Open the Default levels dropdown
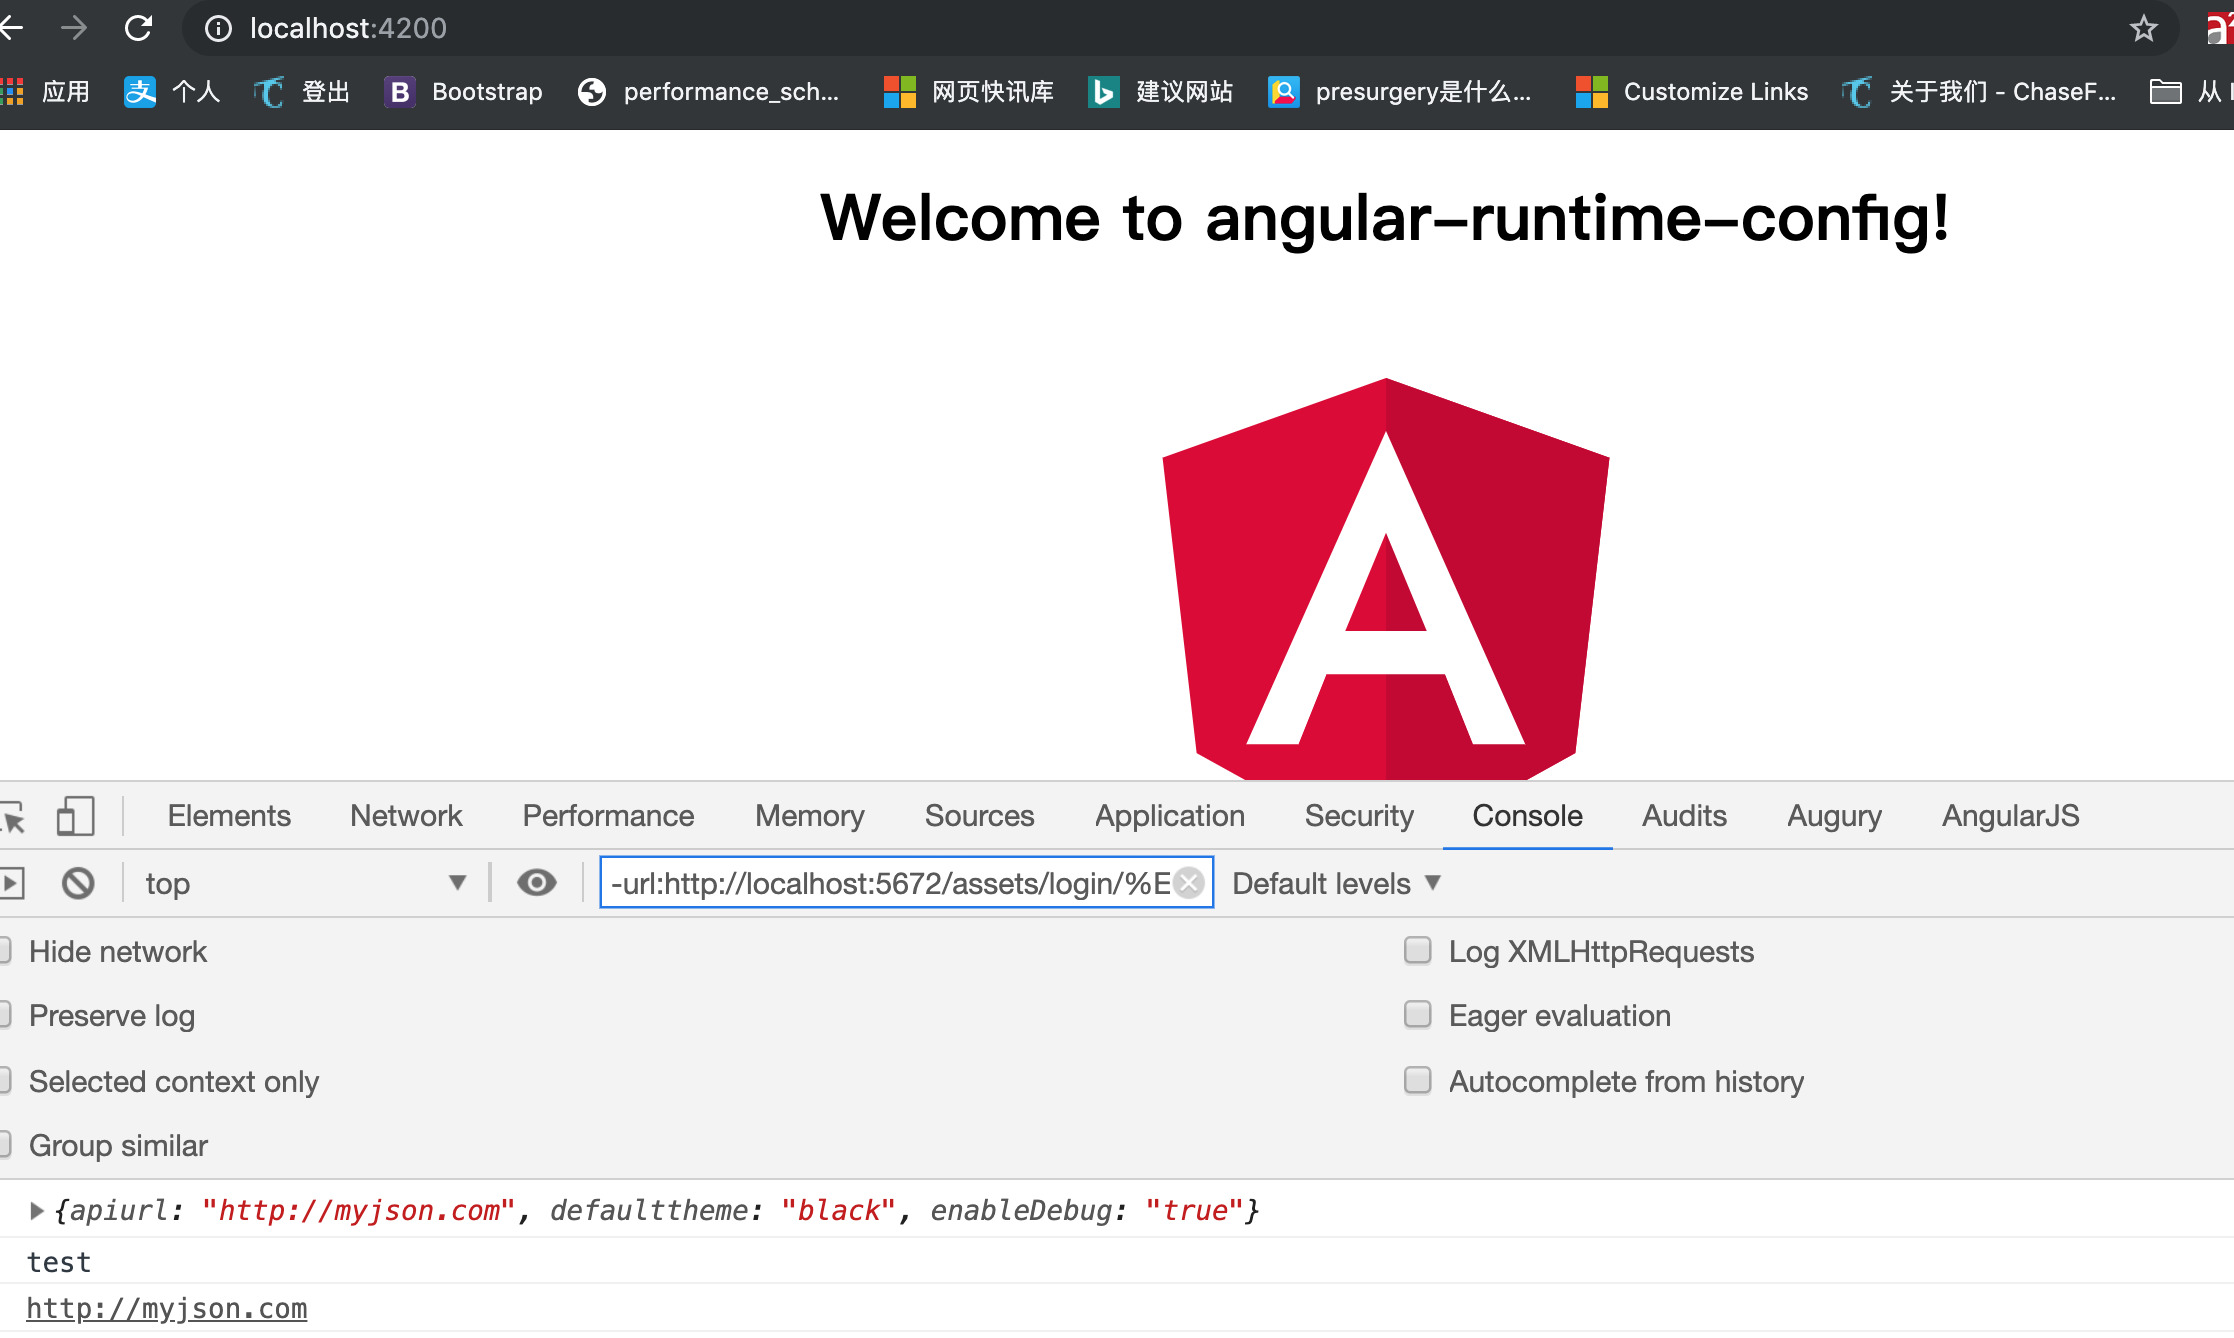The image size is (2234, 1338). (1335, 883)
